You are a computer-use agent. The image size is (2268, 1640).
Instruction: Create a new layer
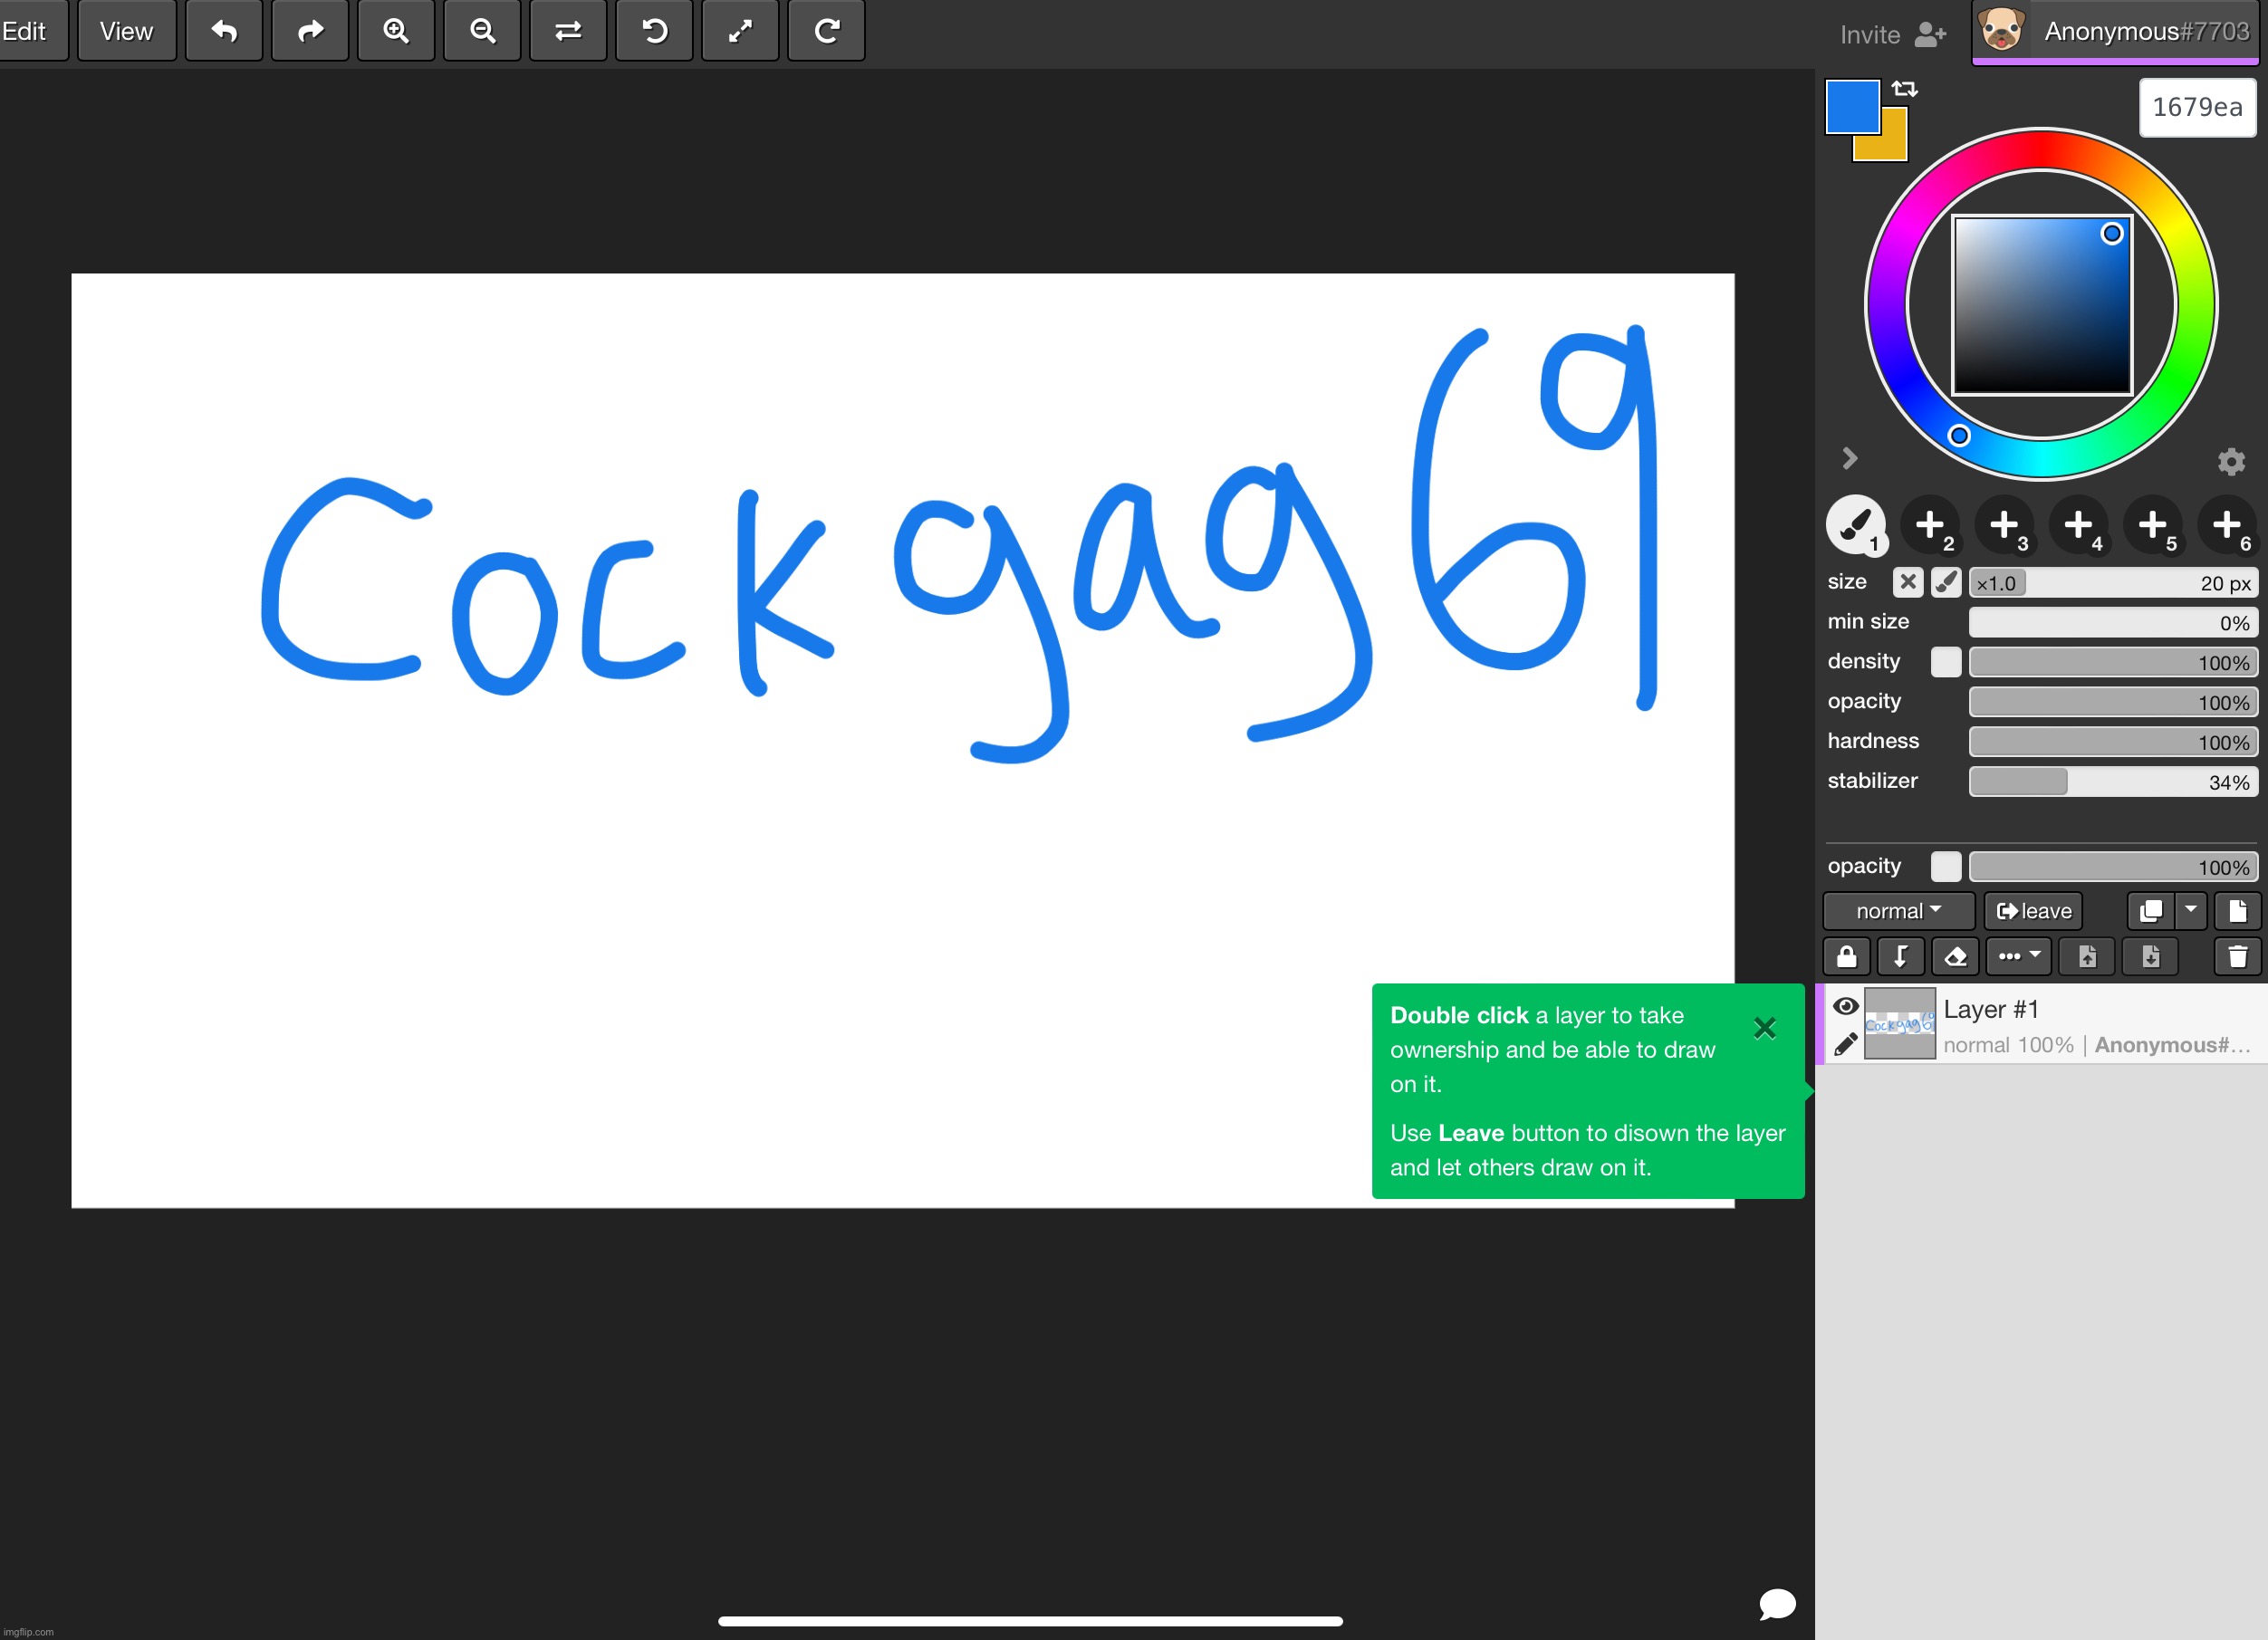(x=2238, y=911)
